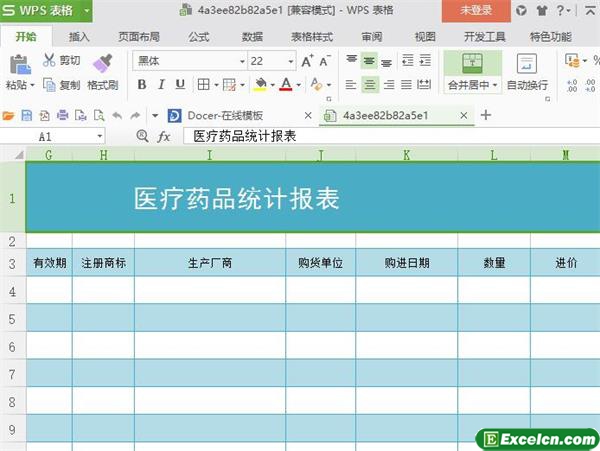Click the Undo arrow icon
This screenshot has height=451, width=600.
click(x=117, y=115)
